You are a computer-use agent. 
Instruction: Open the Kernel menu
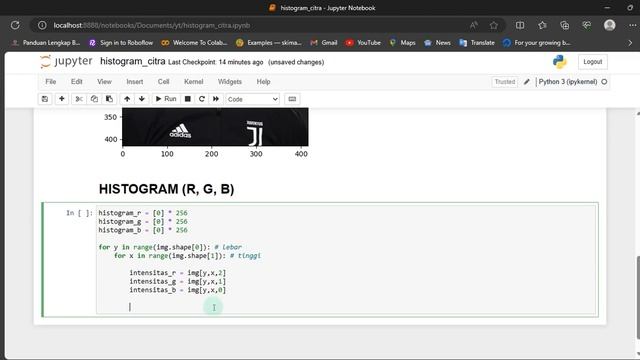click(x=193, y=82)
